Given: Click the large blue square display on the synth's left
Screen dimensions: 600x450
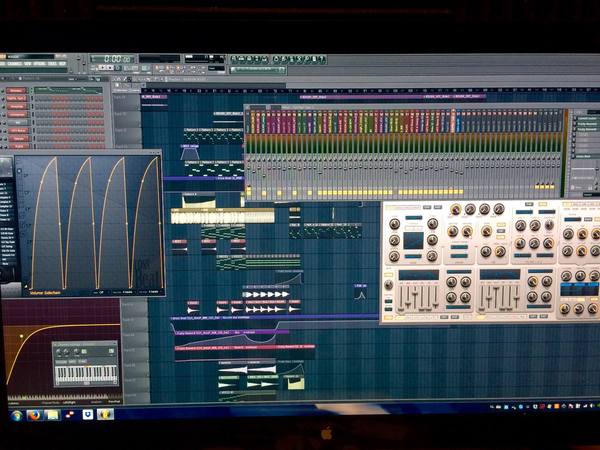Looking at the screenshot, I should click(413, 240).
